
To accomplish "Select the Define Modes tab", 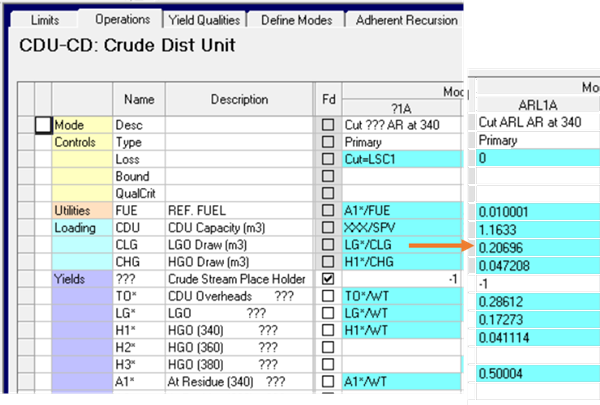I will pos(297,20).
